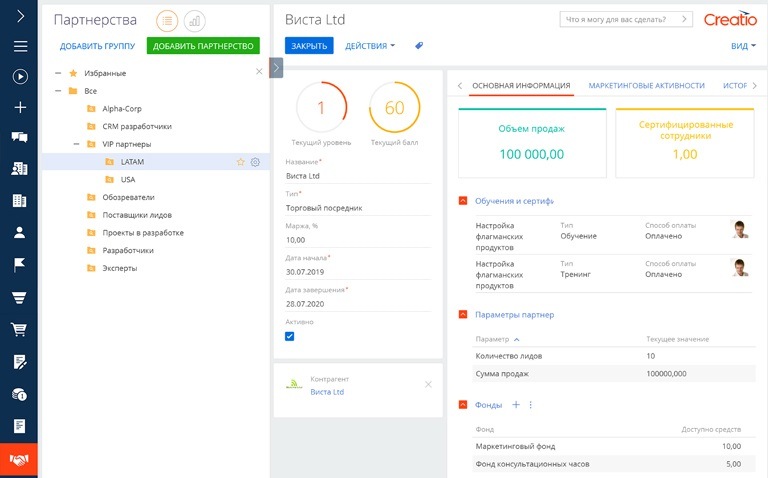Switch to Маркетинговые активности tab
768x478 pixels.
click(647, 85)
